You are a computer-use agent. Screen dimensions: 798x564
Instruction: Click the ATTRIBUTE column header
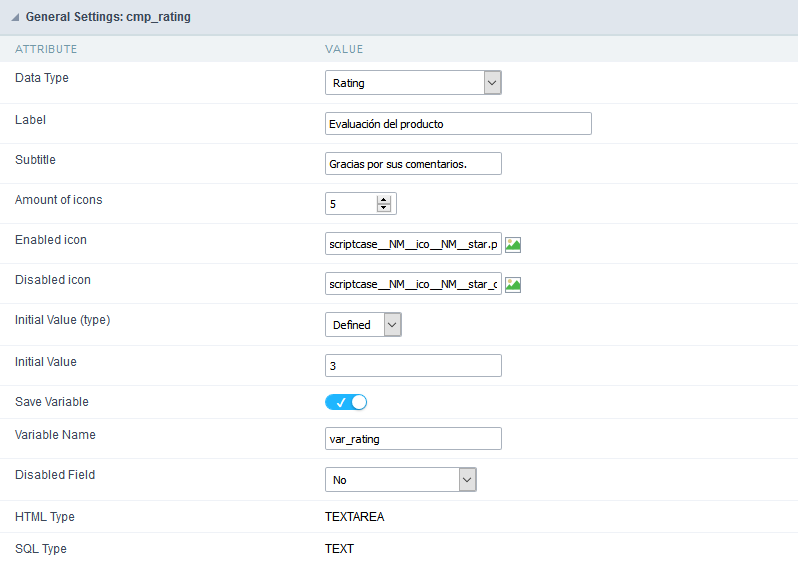pyautogui.click(x=46, y=49)
